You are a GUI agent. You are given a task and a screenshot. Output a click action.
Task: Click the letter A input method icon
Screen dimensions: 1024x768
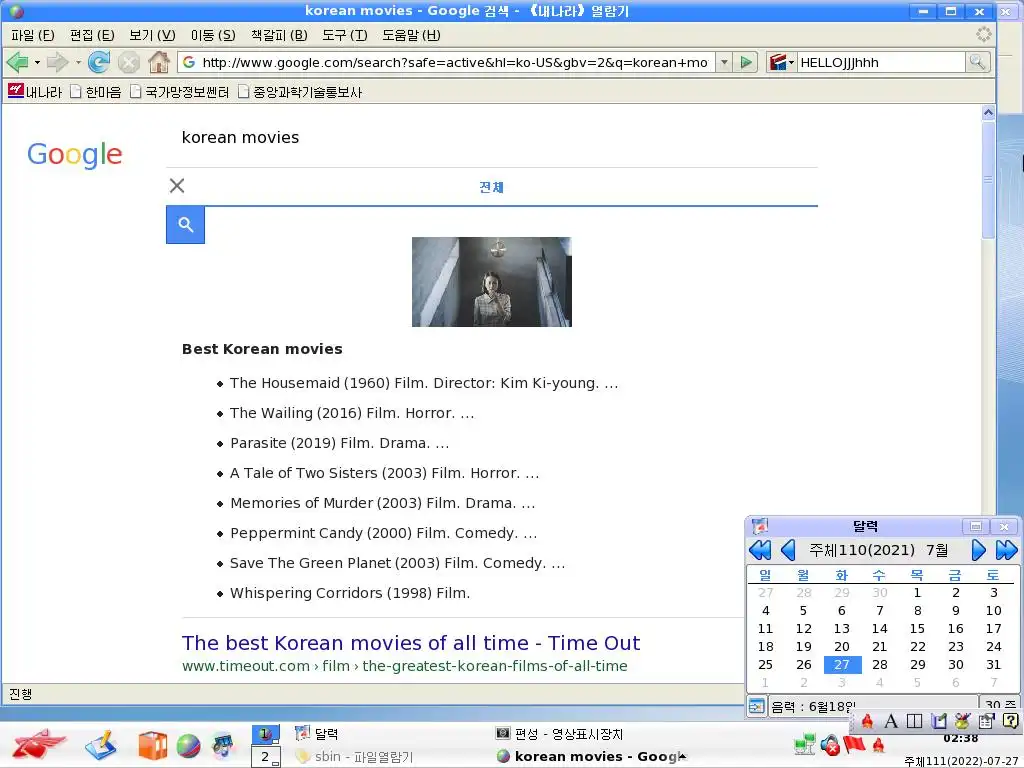(891, 721)
